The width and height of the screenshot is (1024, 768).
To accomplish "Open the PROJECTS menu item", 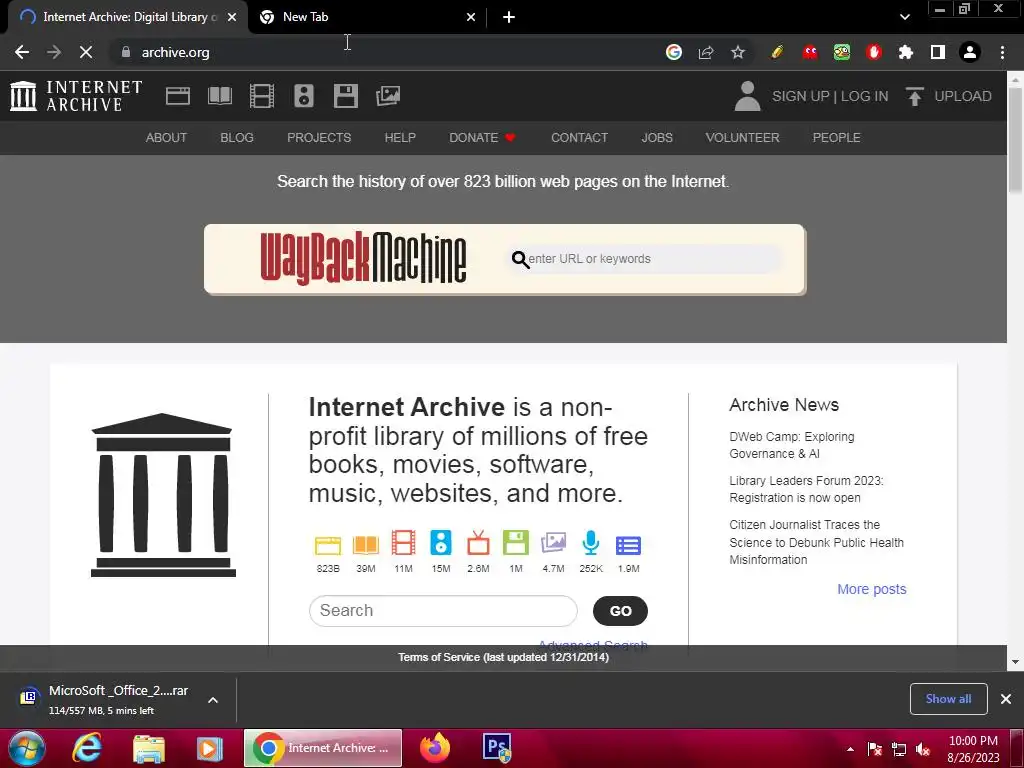I will click(319, 138).
